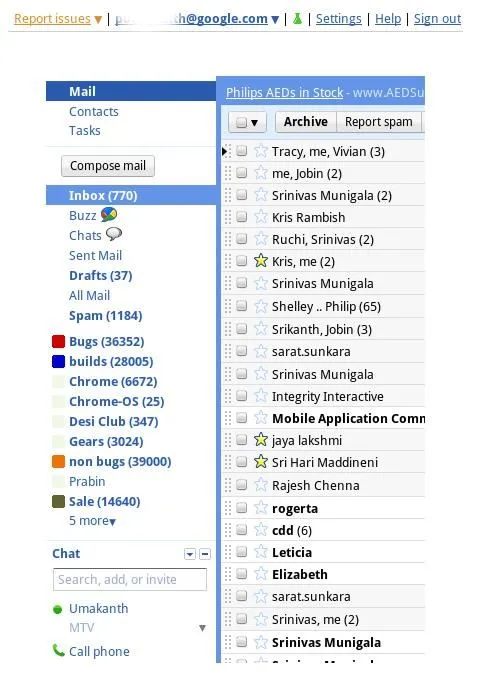Viewport: 477px width, 679px height.
Task: Open the select-all checkbox dropdown arrow
Action: [255, 123]
